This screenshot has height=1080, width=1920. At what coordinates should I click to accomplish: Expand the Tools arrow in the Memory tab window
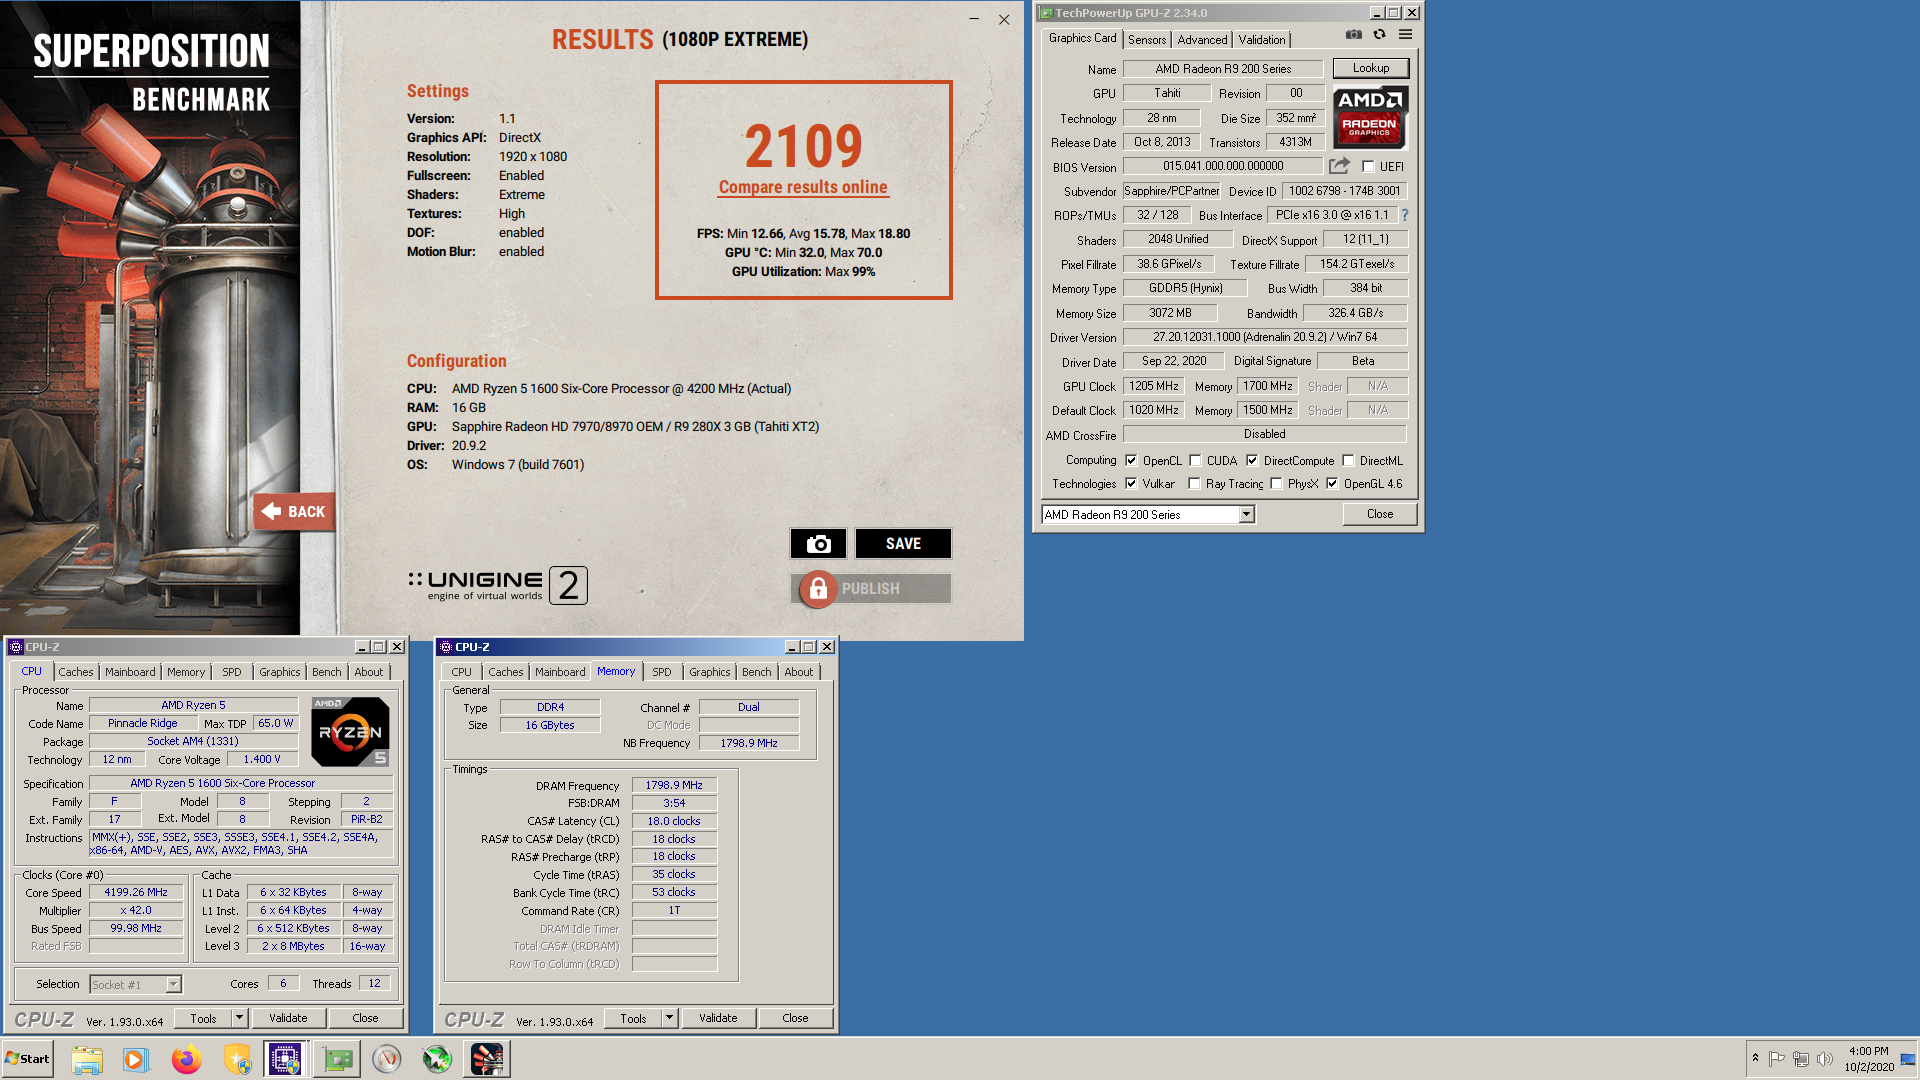tap(669, 1018)
